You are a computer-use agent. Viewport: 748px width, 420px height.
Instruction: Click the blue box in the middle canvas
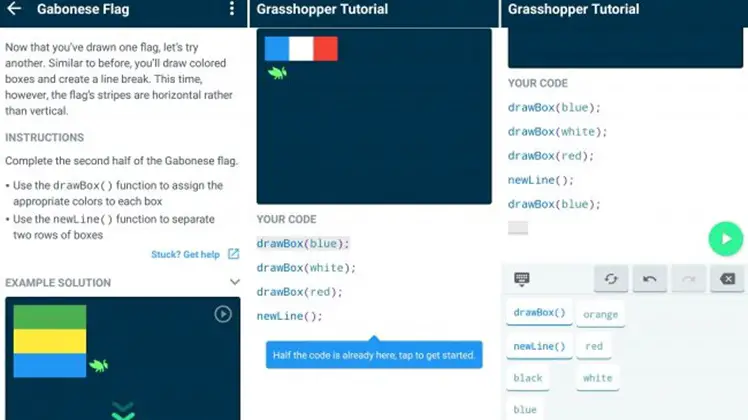(x=277, y=49)
